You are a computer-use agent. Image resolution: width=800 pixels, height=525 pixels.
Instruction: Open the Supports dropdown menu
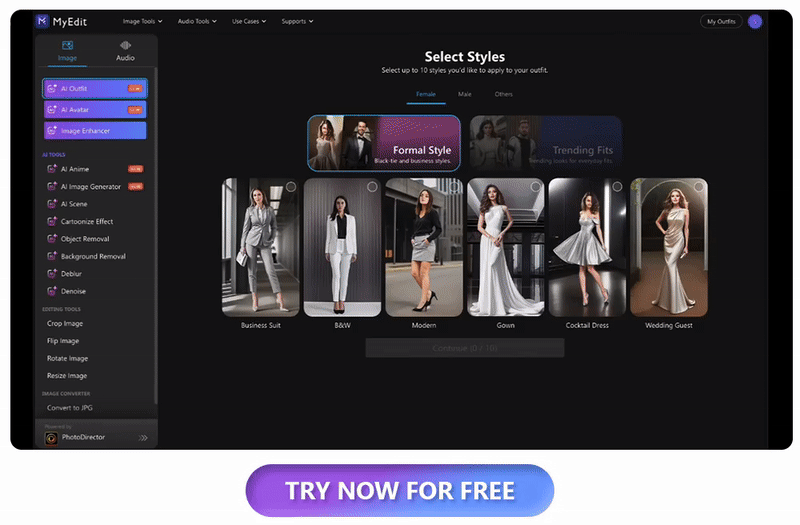pos(297,21)
